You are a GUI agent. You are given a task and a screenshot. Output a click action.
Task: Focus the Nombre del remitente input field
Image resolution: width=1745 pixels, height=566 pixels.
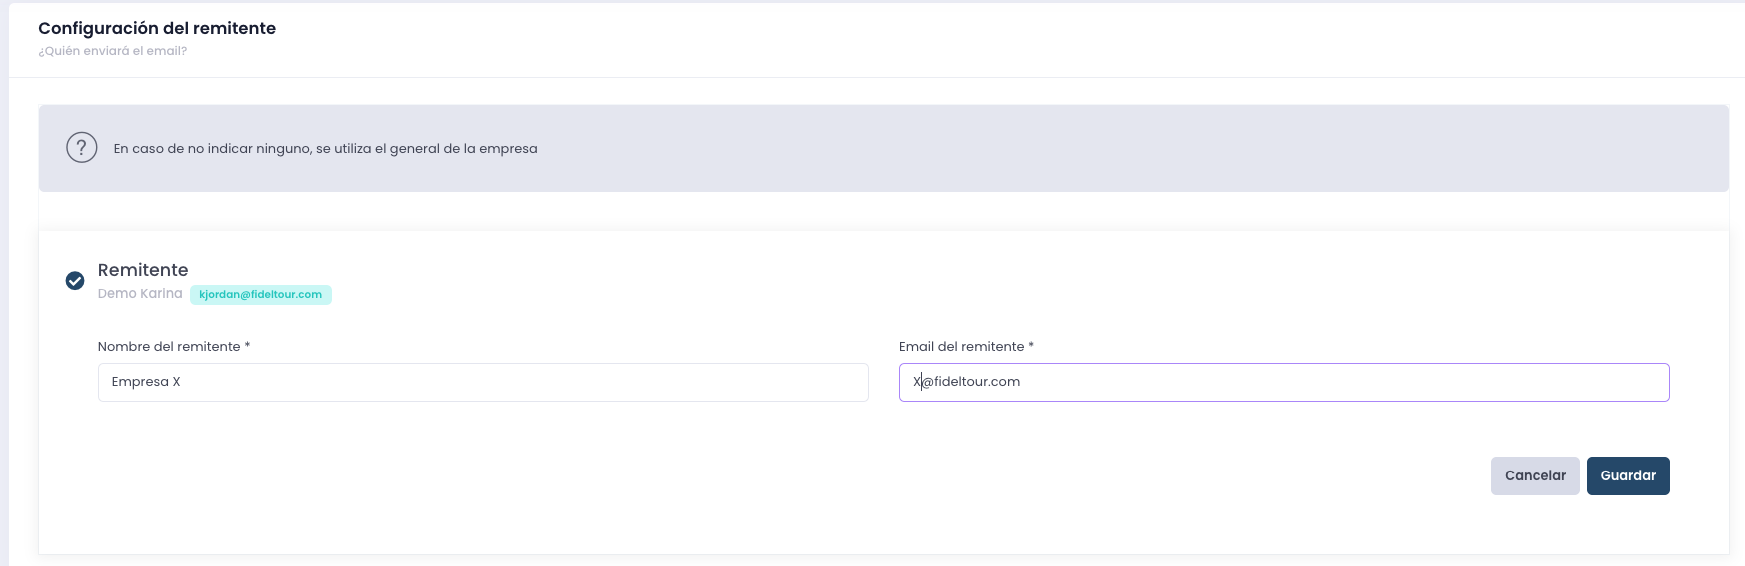[x=483, y=382]
